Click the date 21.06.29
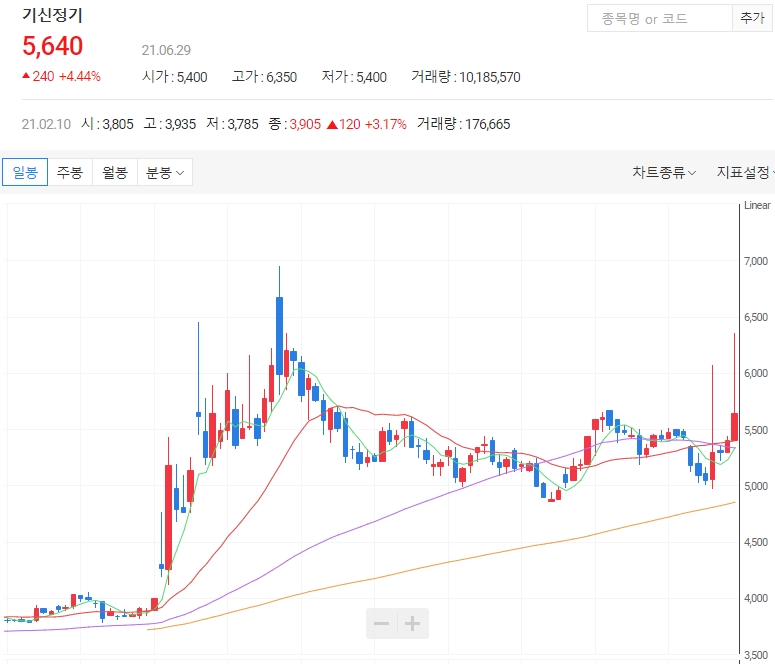This screenshot has width=775, height=664. point(166,50)
